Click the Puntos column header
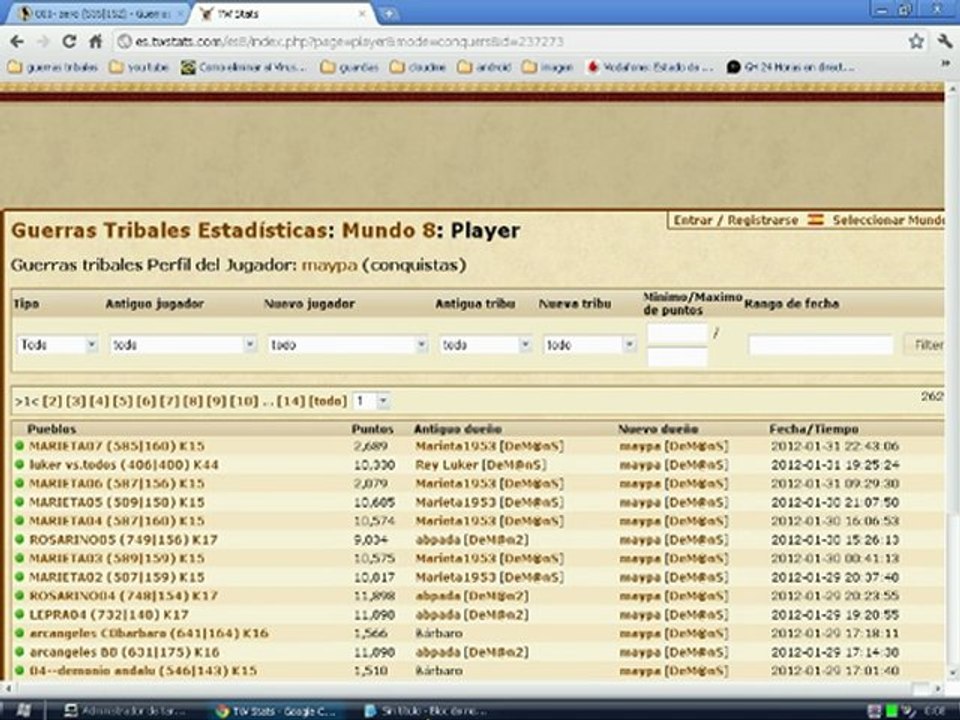The height and width of the screenshot is (720, 960). point(372,429)
